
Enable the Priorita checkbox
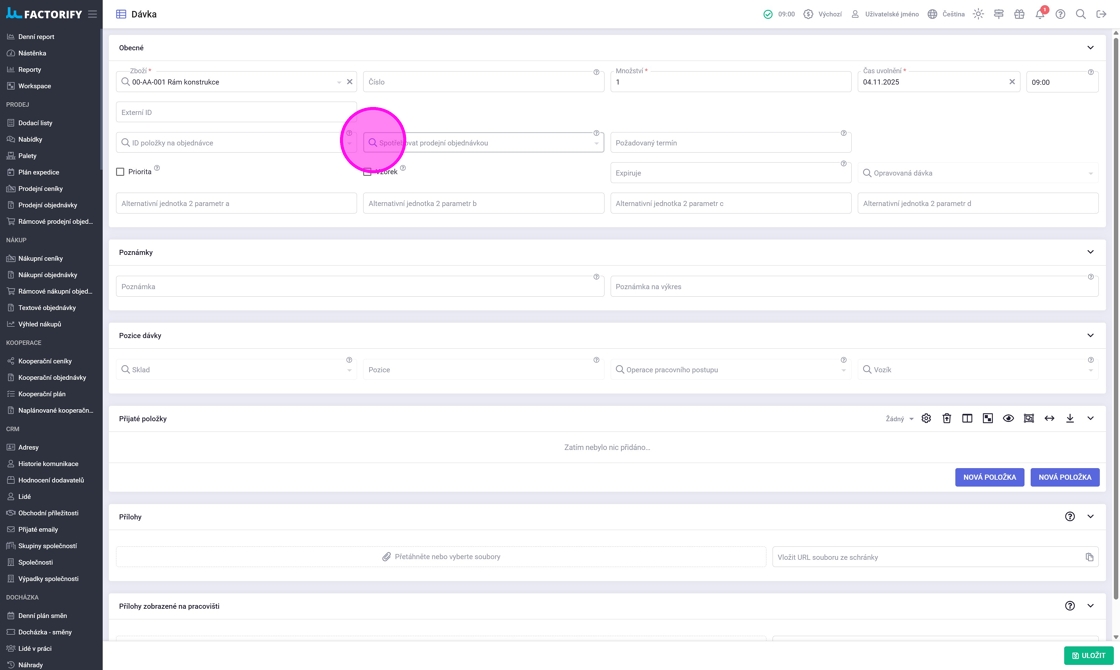121,172
